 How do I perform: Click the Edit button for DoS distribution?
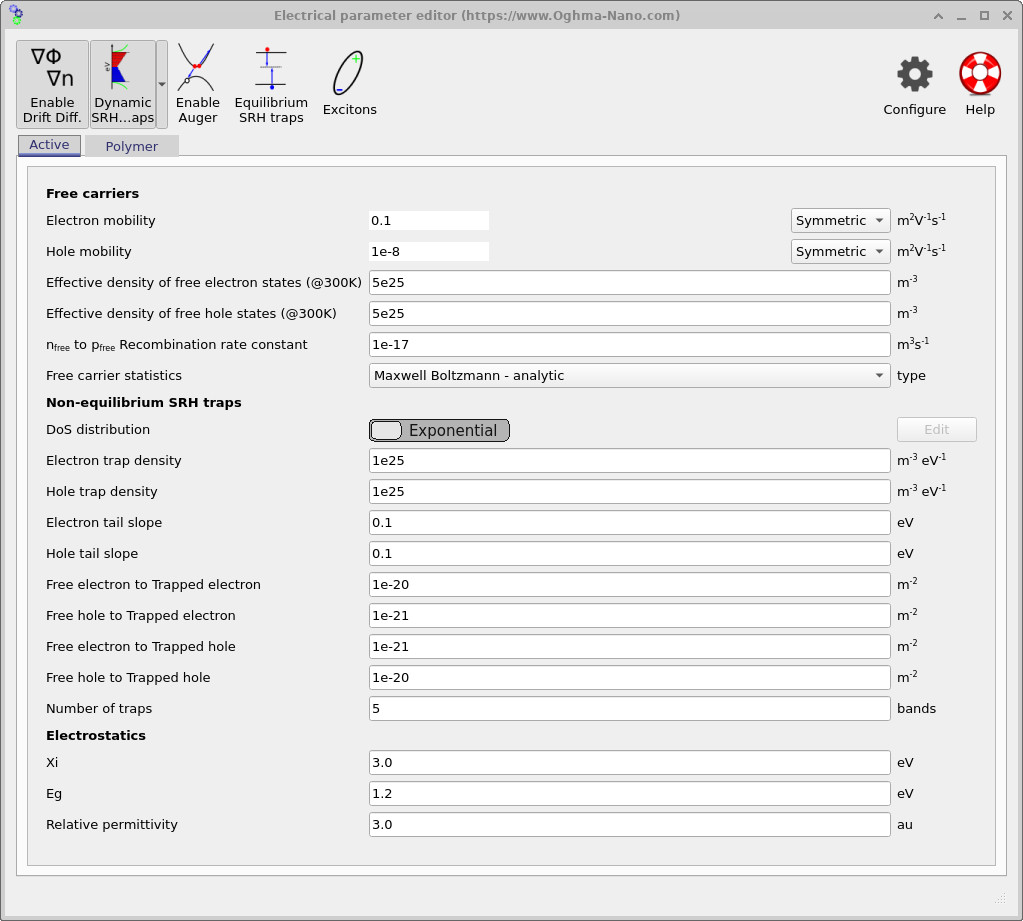(936, 429)
